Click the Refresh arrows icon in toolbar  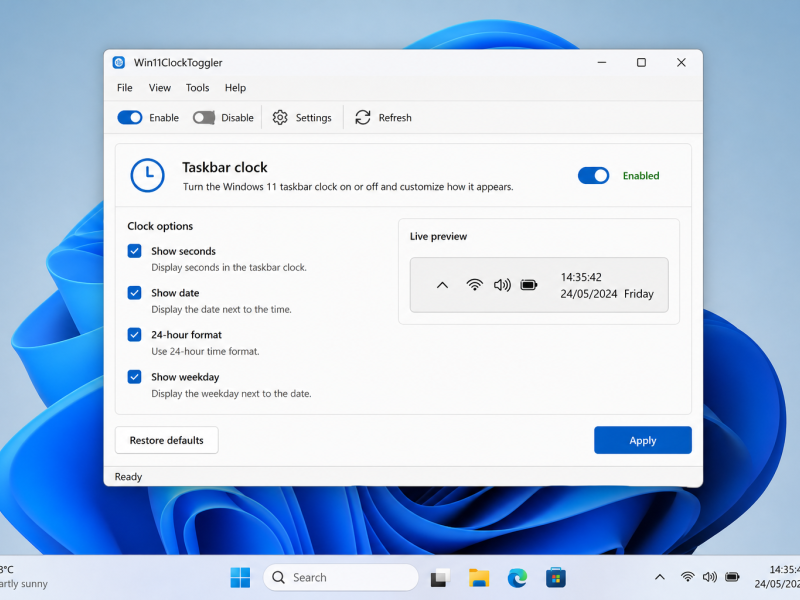coord(363,118)
